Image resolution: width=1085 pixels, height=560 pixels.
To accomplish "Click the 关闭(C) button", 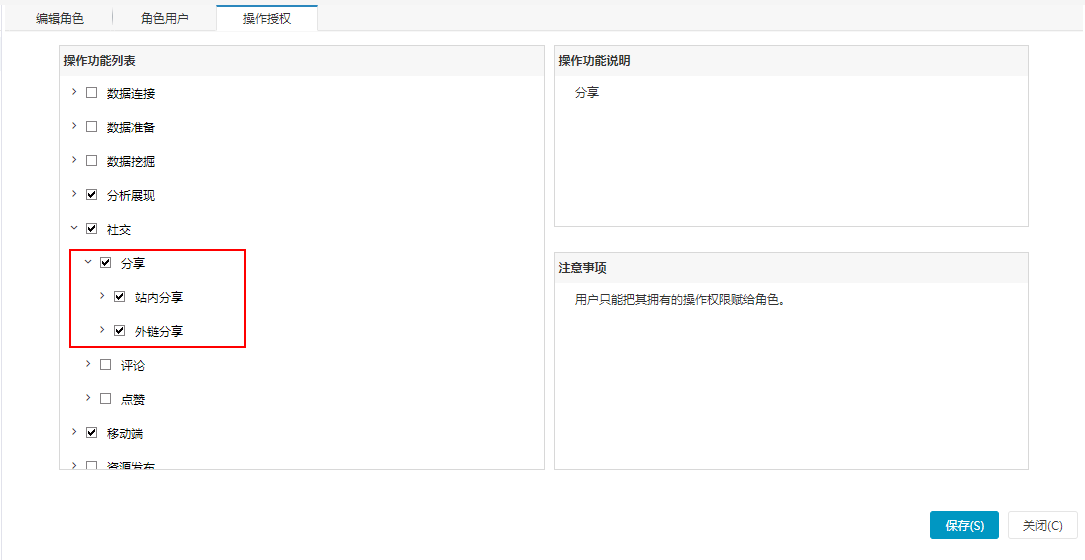I will click(x=1043, y=525).
